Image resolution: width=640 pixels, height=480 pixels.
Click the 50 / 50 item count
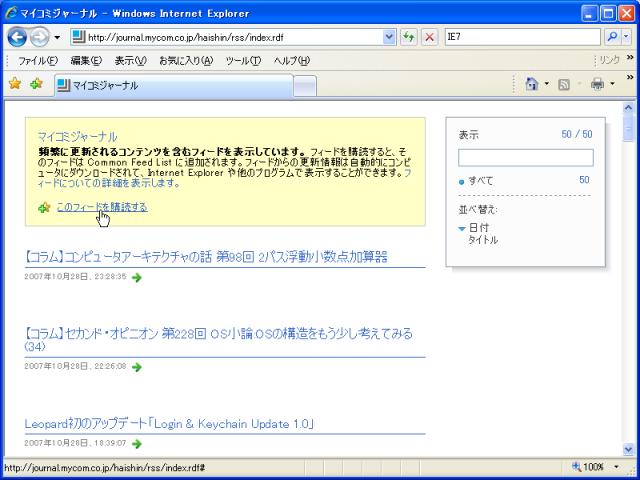pos(577,134)
